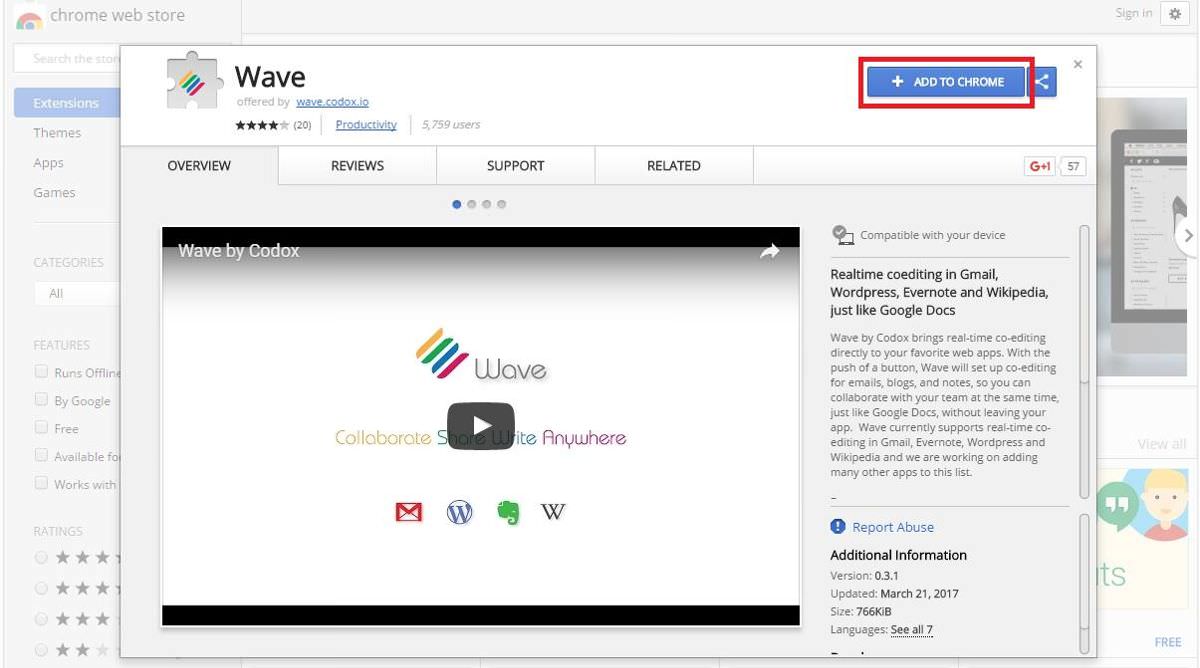This screenshot has width=1200, height=668.
Task: Click the 'Compatible with your device' text
Action: click(933, 235)
